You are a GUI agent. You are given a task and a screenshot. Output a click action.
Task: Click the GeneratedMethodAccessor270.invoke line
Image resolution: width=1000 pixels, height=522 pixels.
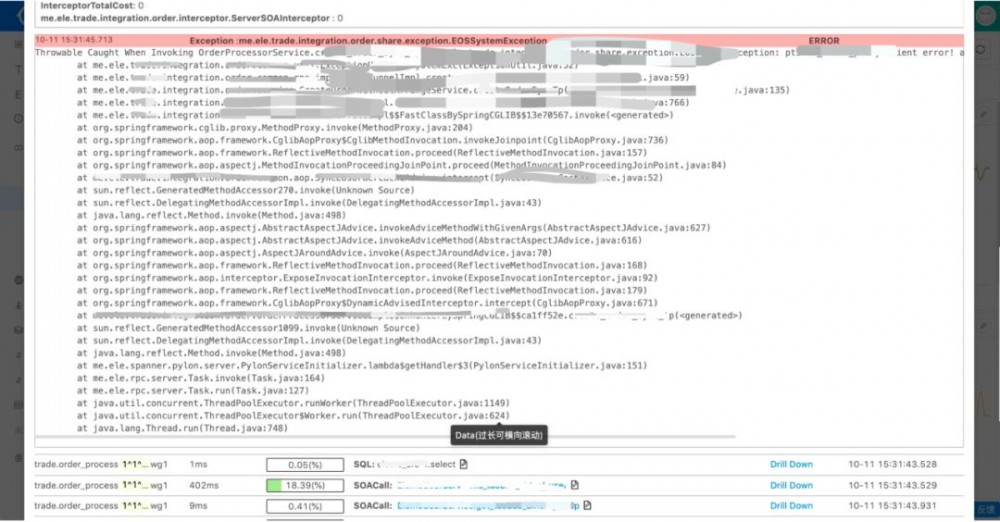point(246,190)
